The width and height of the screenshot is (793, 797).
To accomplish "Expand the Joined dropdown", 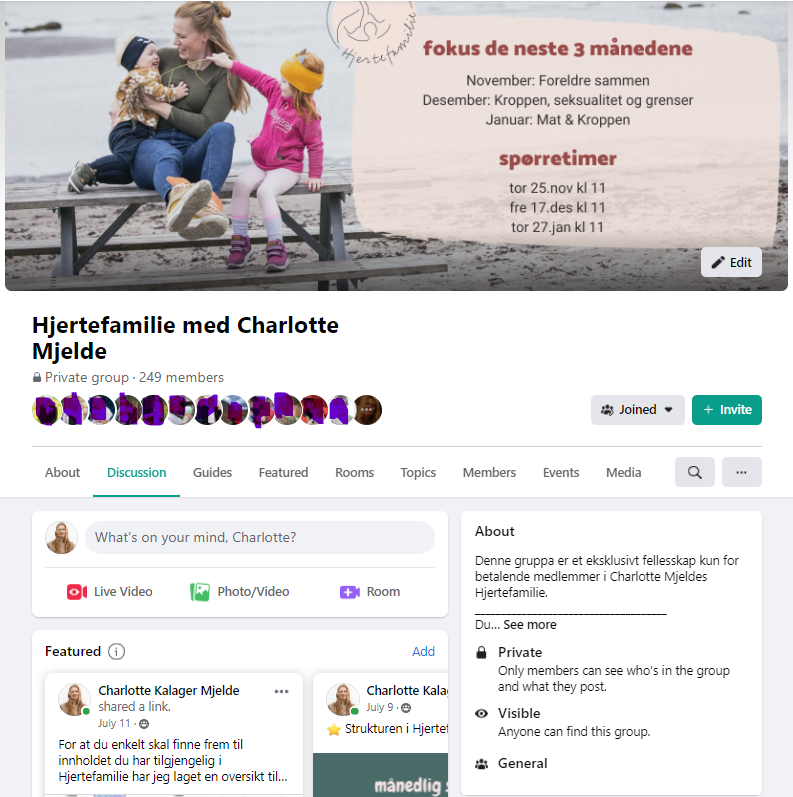I will tap(637, 410).
